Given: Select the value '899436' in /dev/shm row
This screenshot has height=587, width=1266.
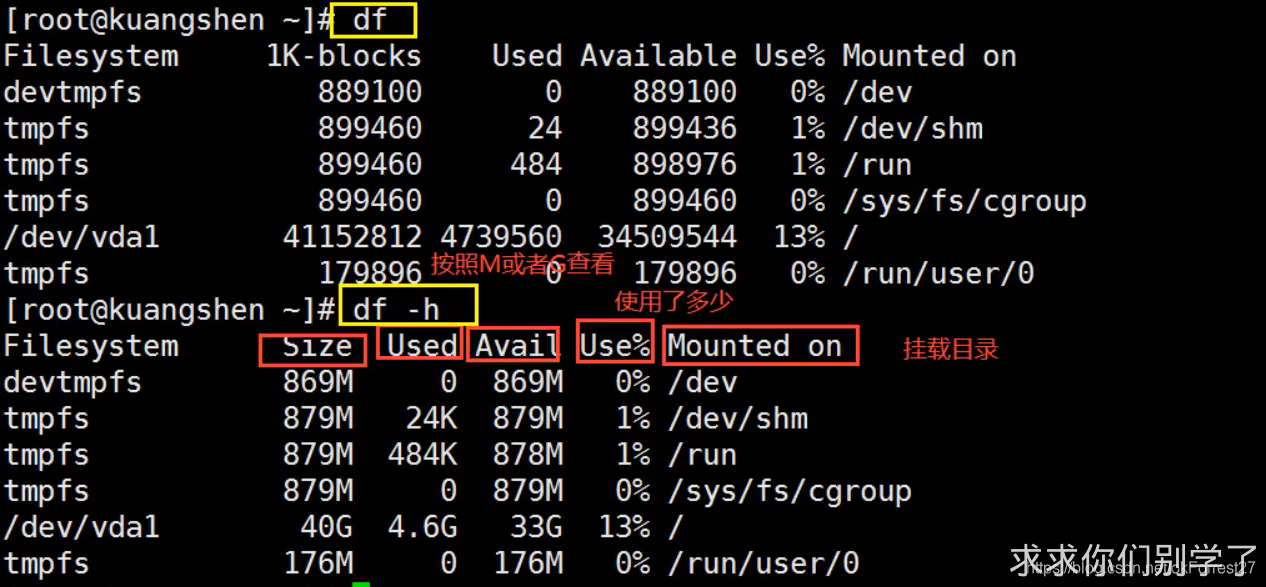Looking at the screenshot, I should [684, 129].
